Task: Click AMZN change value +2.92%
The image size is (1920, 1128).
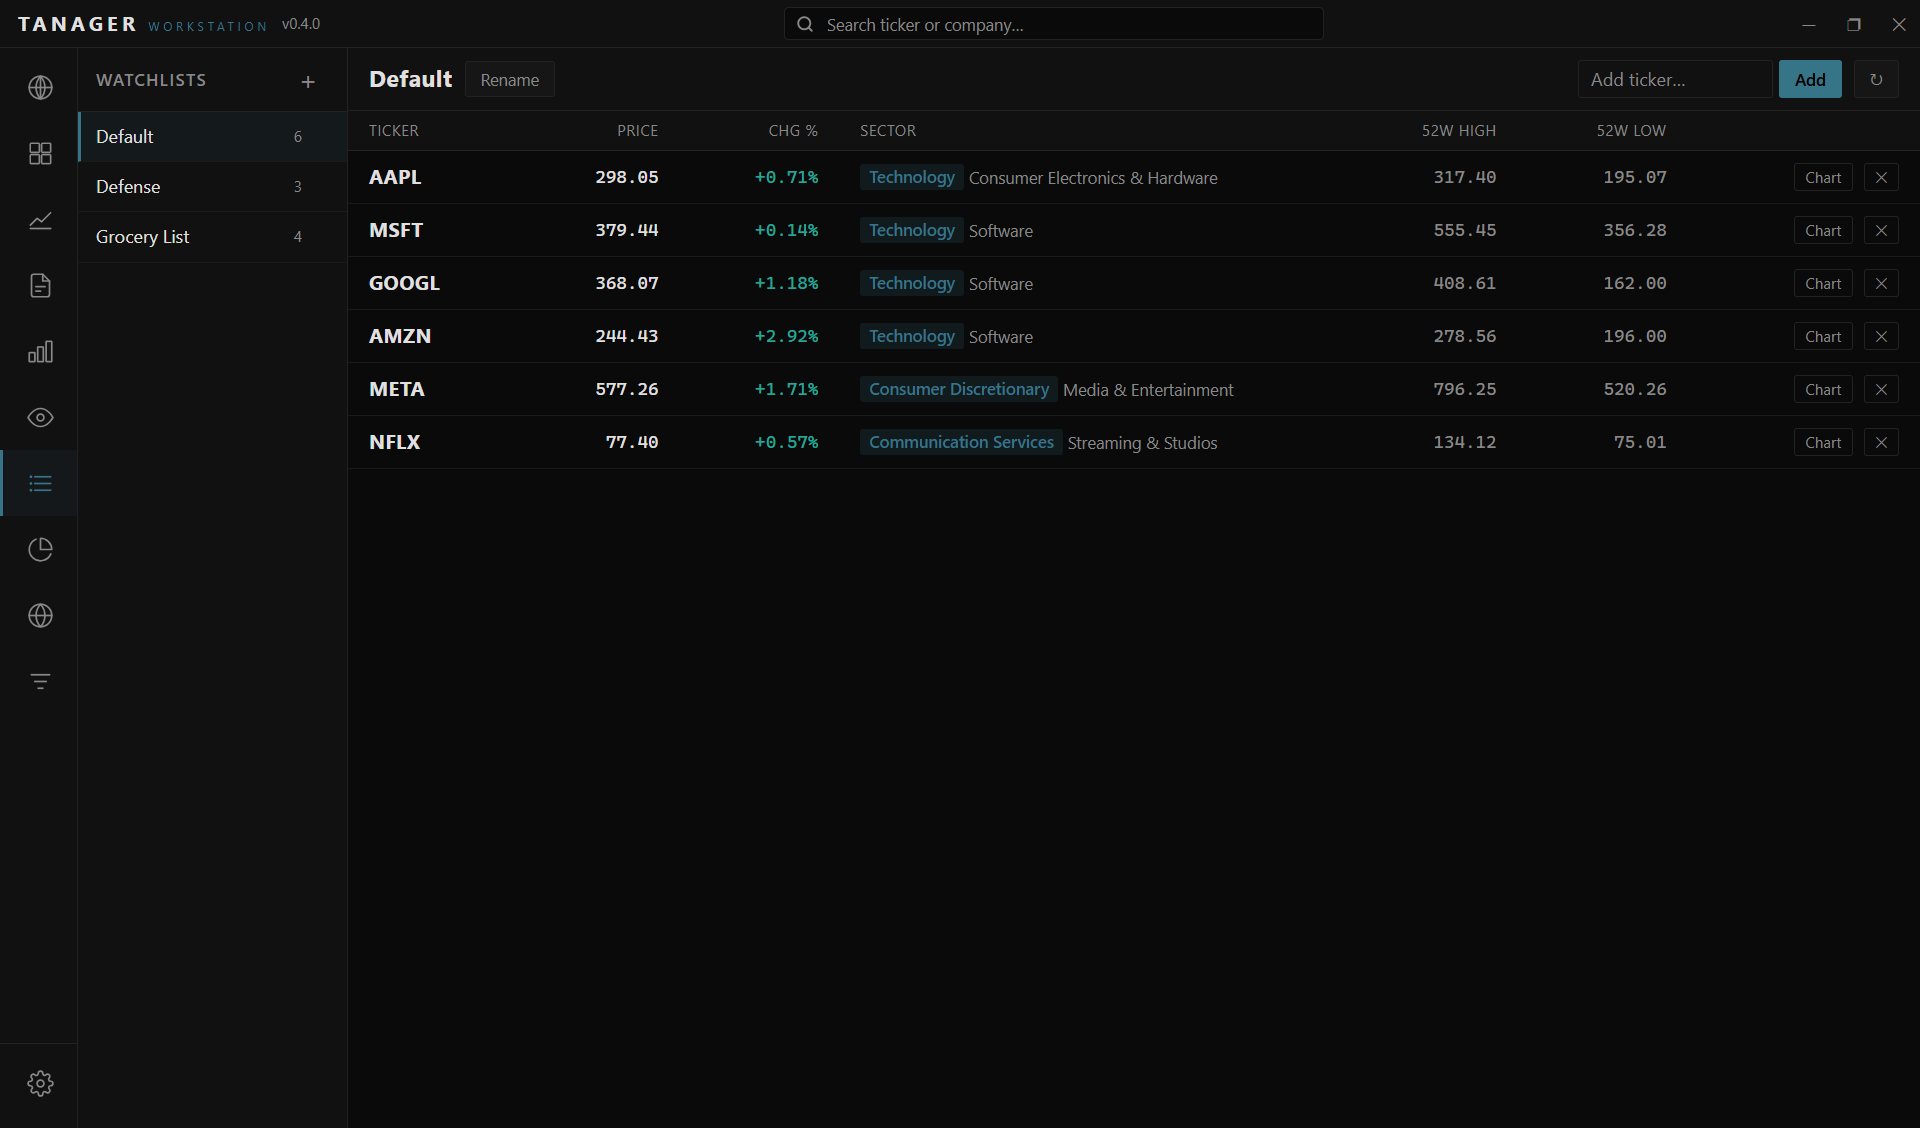Action: 786,336
